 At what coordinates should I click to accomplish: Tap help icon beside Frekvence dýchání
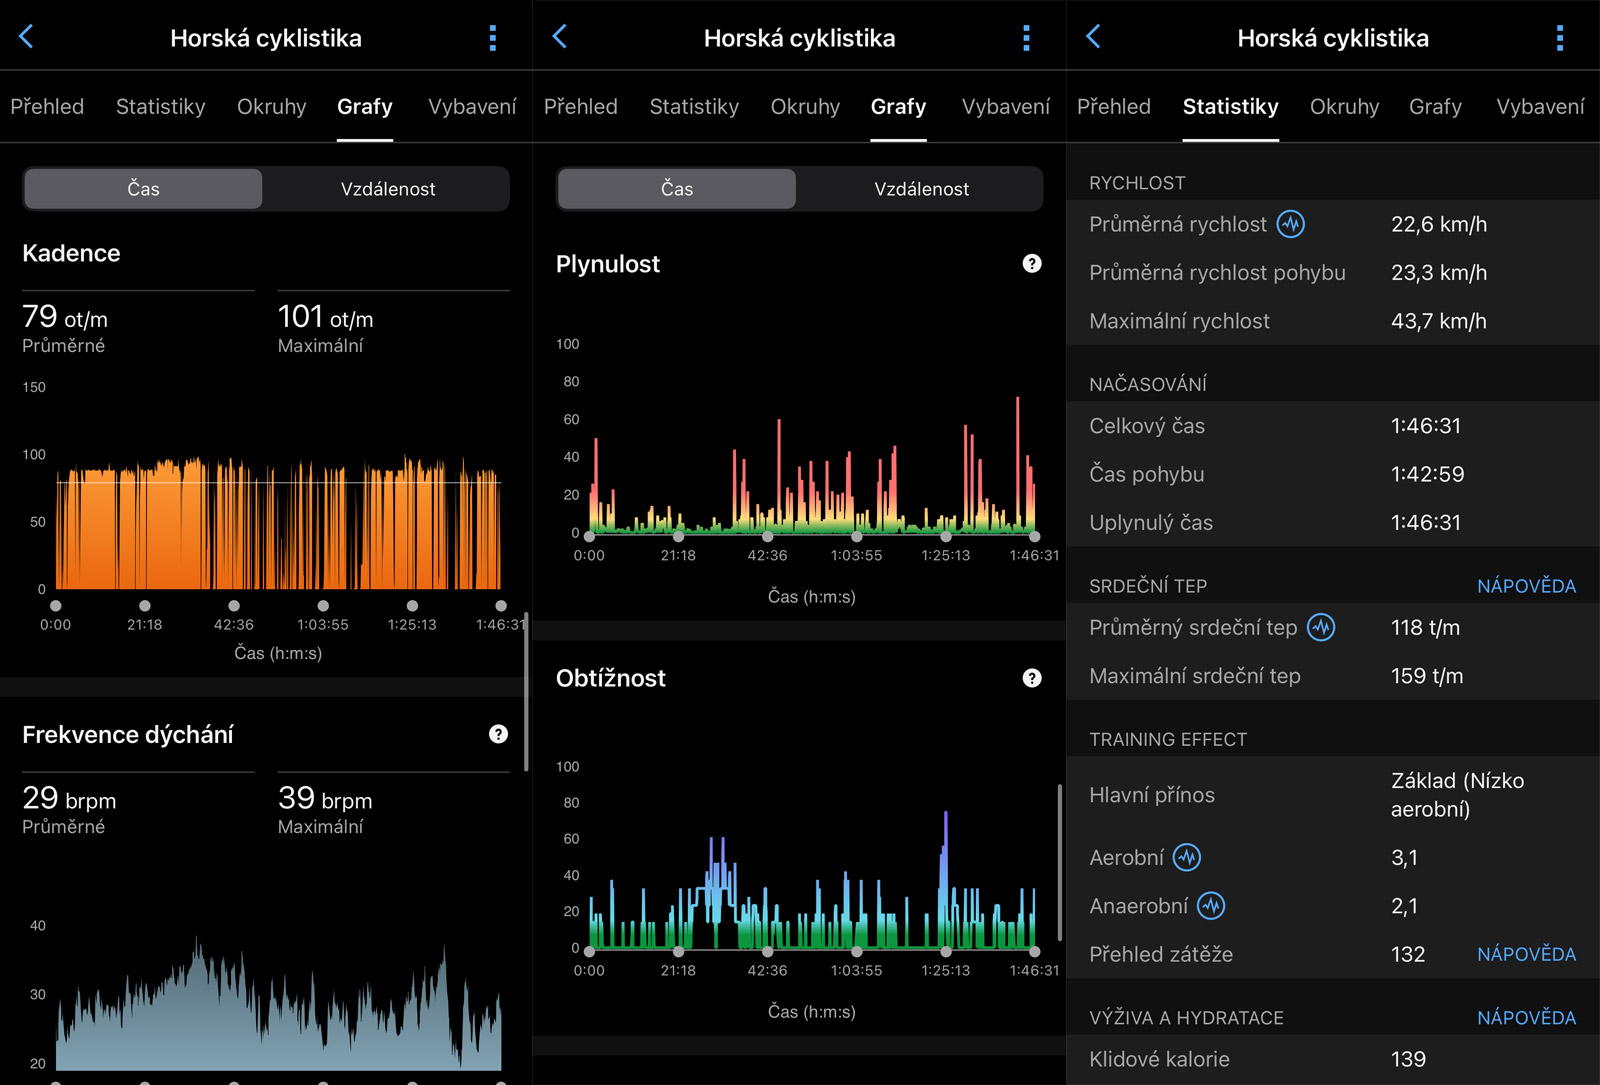498,735
